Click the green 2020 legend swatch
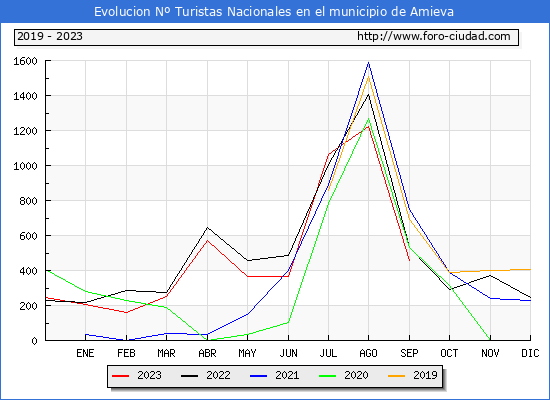This screenshot has width=550, height=400. coord(327,376)
